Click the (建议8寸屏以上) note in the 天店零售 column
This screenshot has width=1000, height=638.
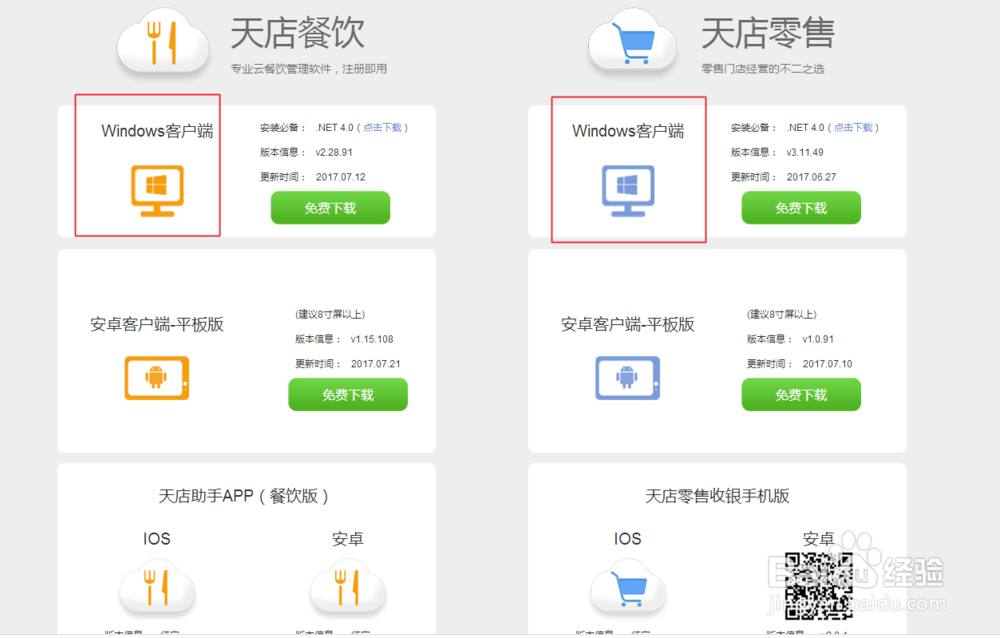[x=781, y=315]
